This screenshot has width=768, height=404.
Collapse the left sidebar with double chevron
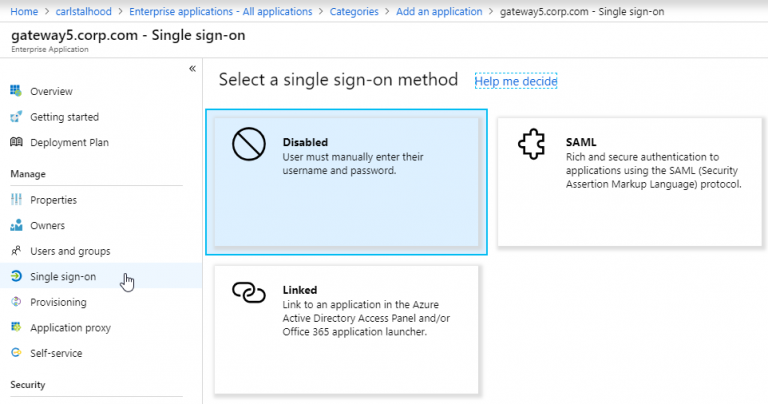[192, 68]
